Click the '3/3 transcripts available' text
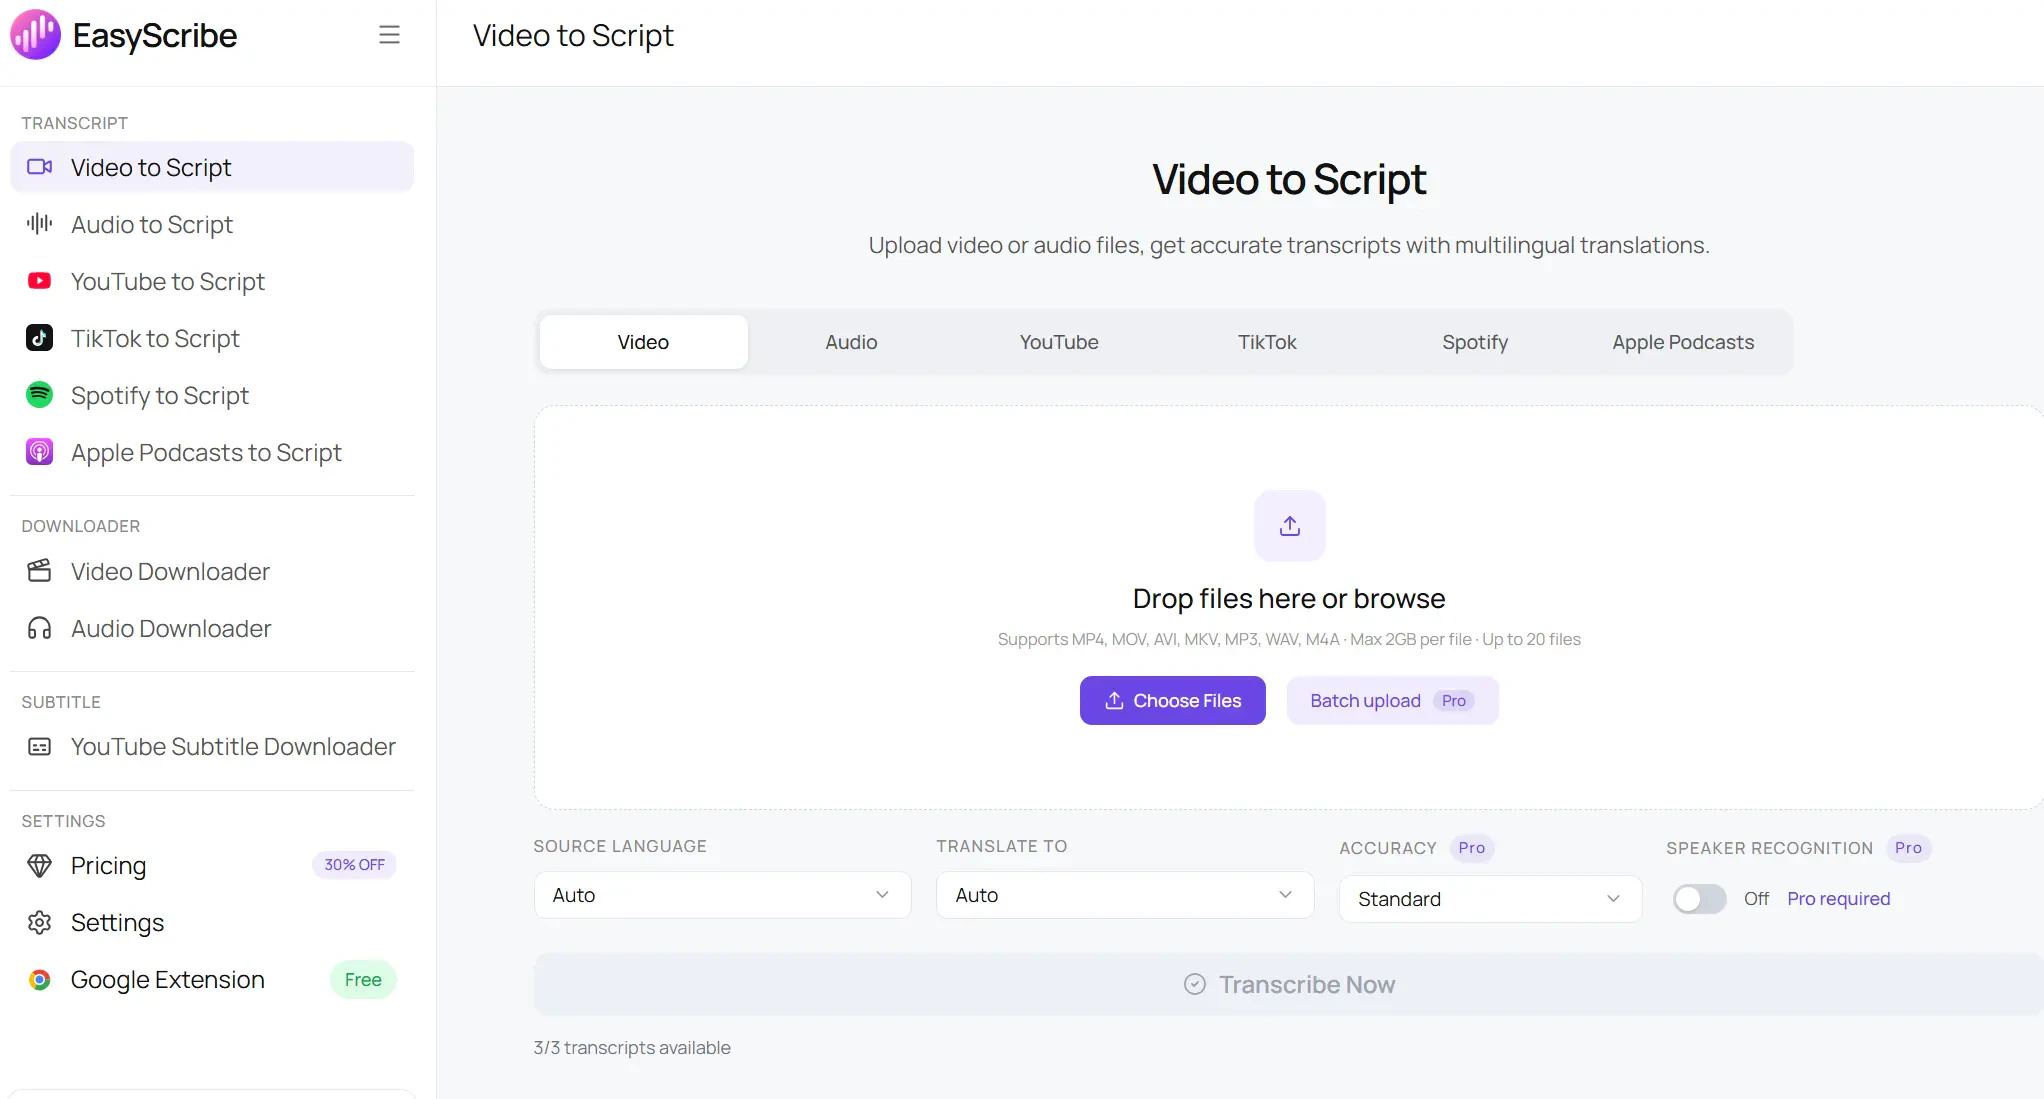Image resolution: width=2044 pixels, height=1099 pixels. point(632,1048)
